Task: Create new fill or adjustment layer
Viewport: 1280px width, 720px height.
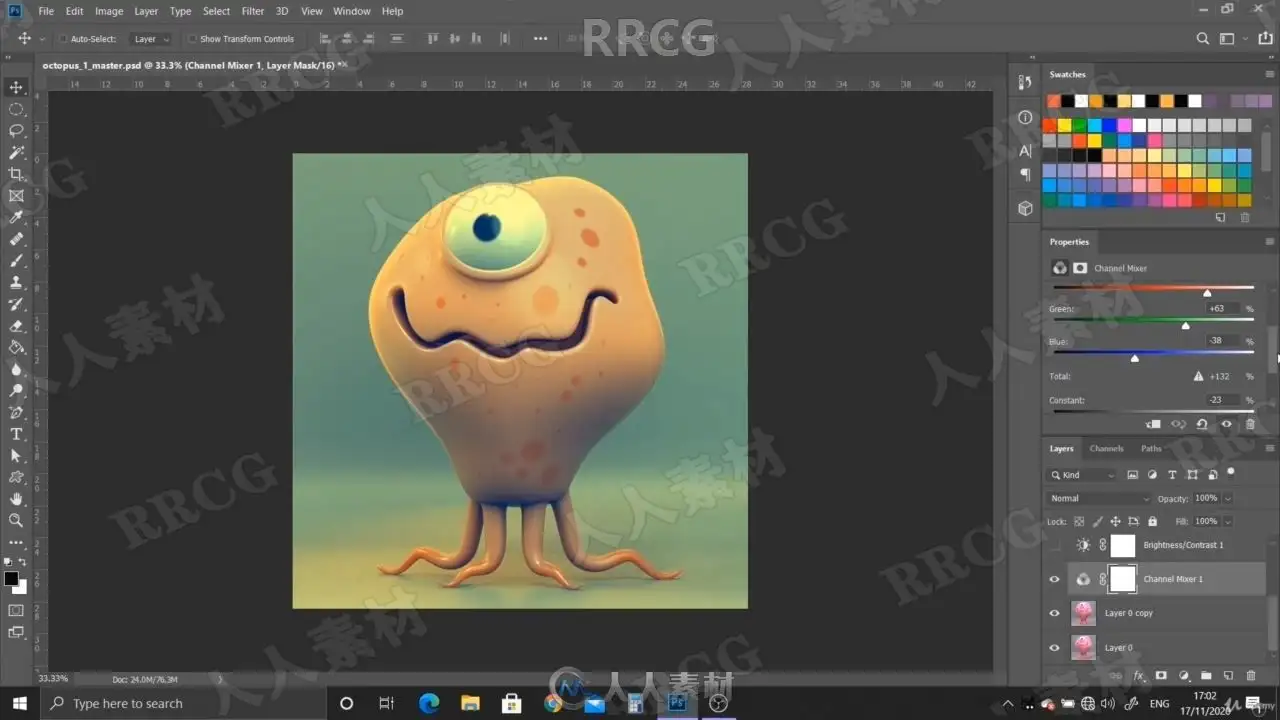Action: point(1184,676)
